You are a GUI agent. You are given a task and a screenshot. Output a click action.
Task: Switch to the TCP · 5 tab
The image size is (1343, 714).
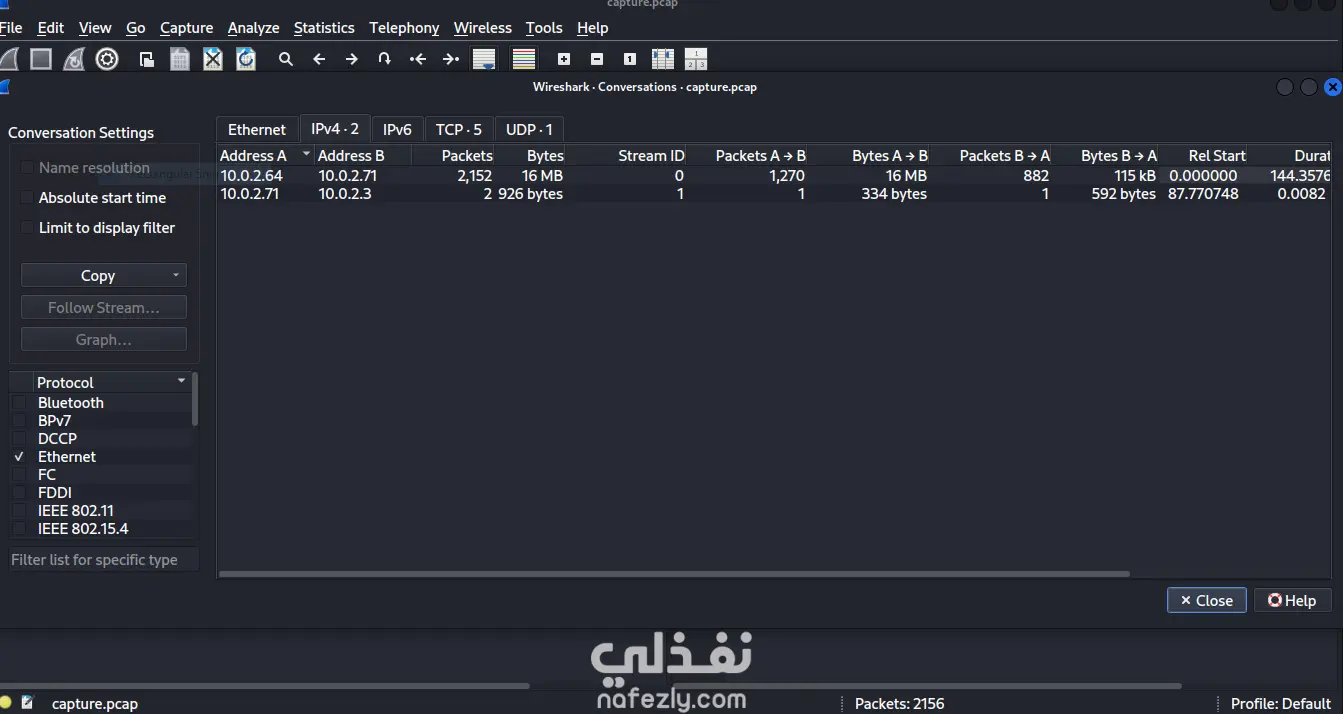coord(458,129)
